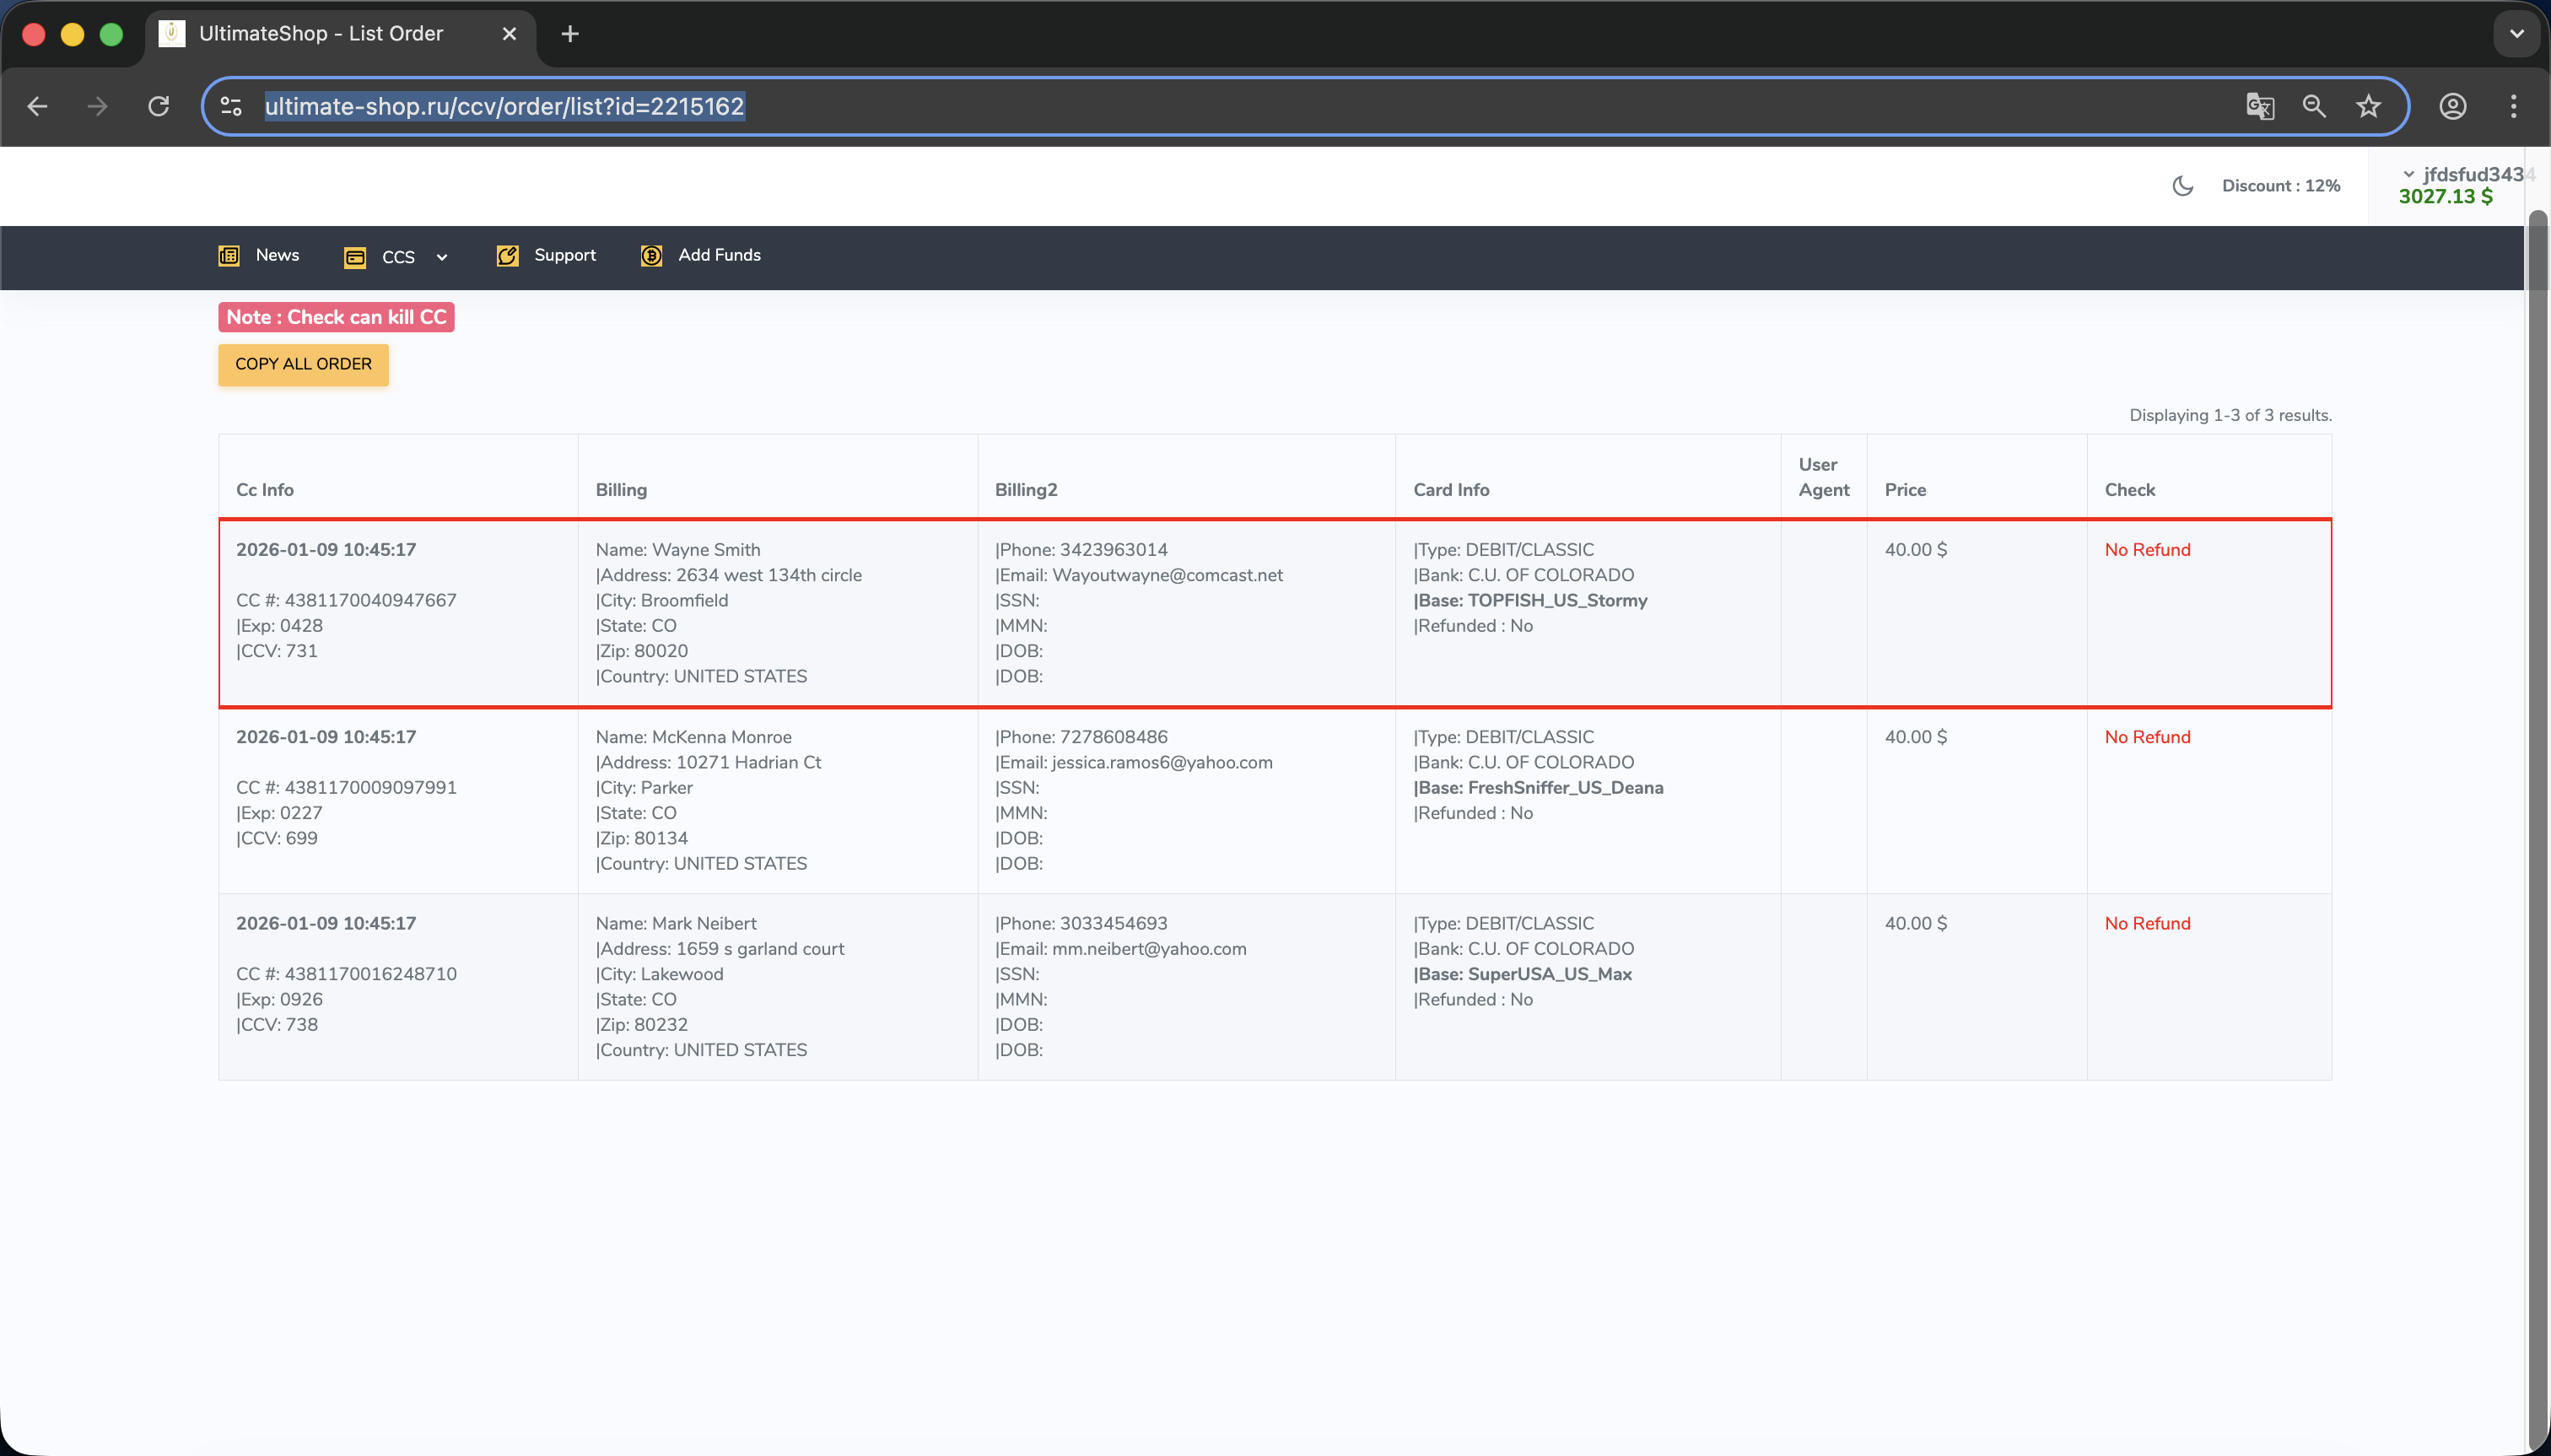Viewport: 2551px width, 1456px height.
Task: Open the tab search chevron at top right
Action: [x=2516, y=34]
